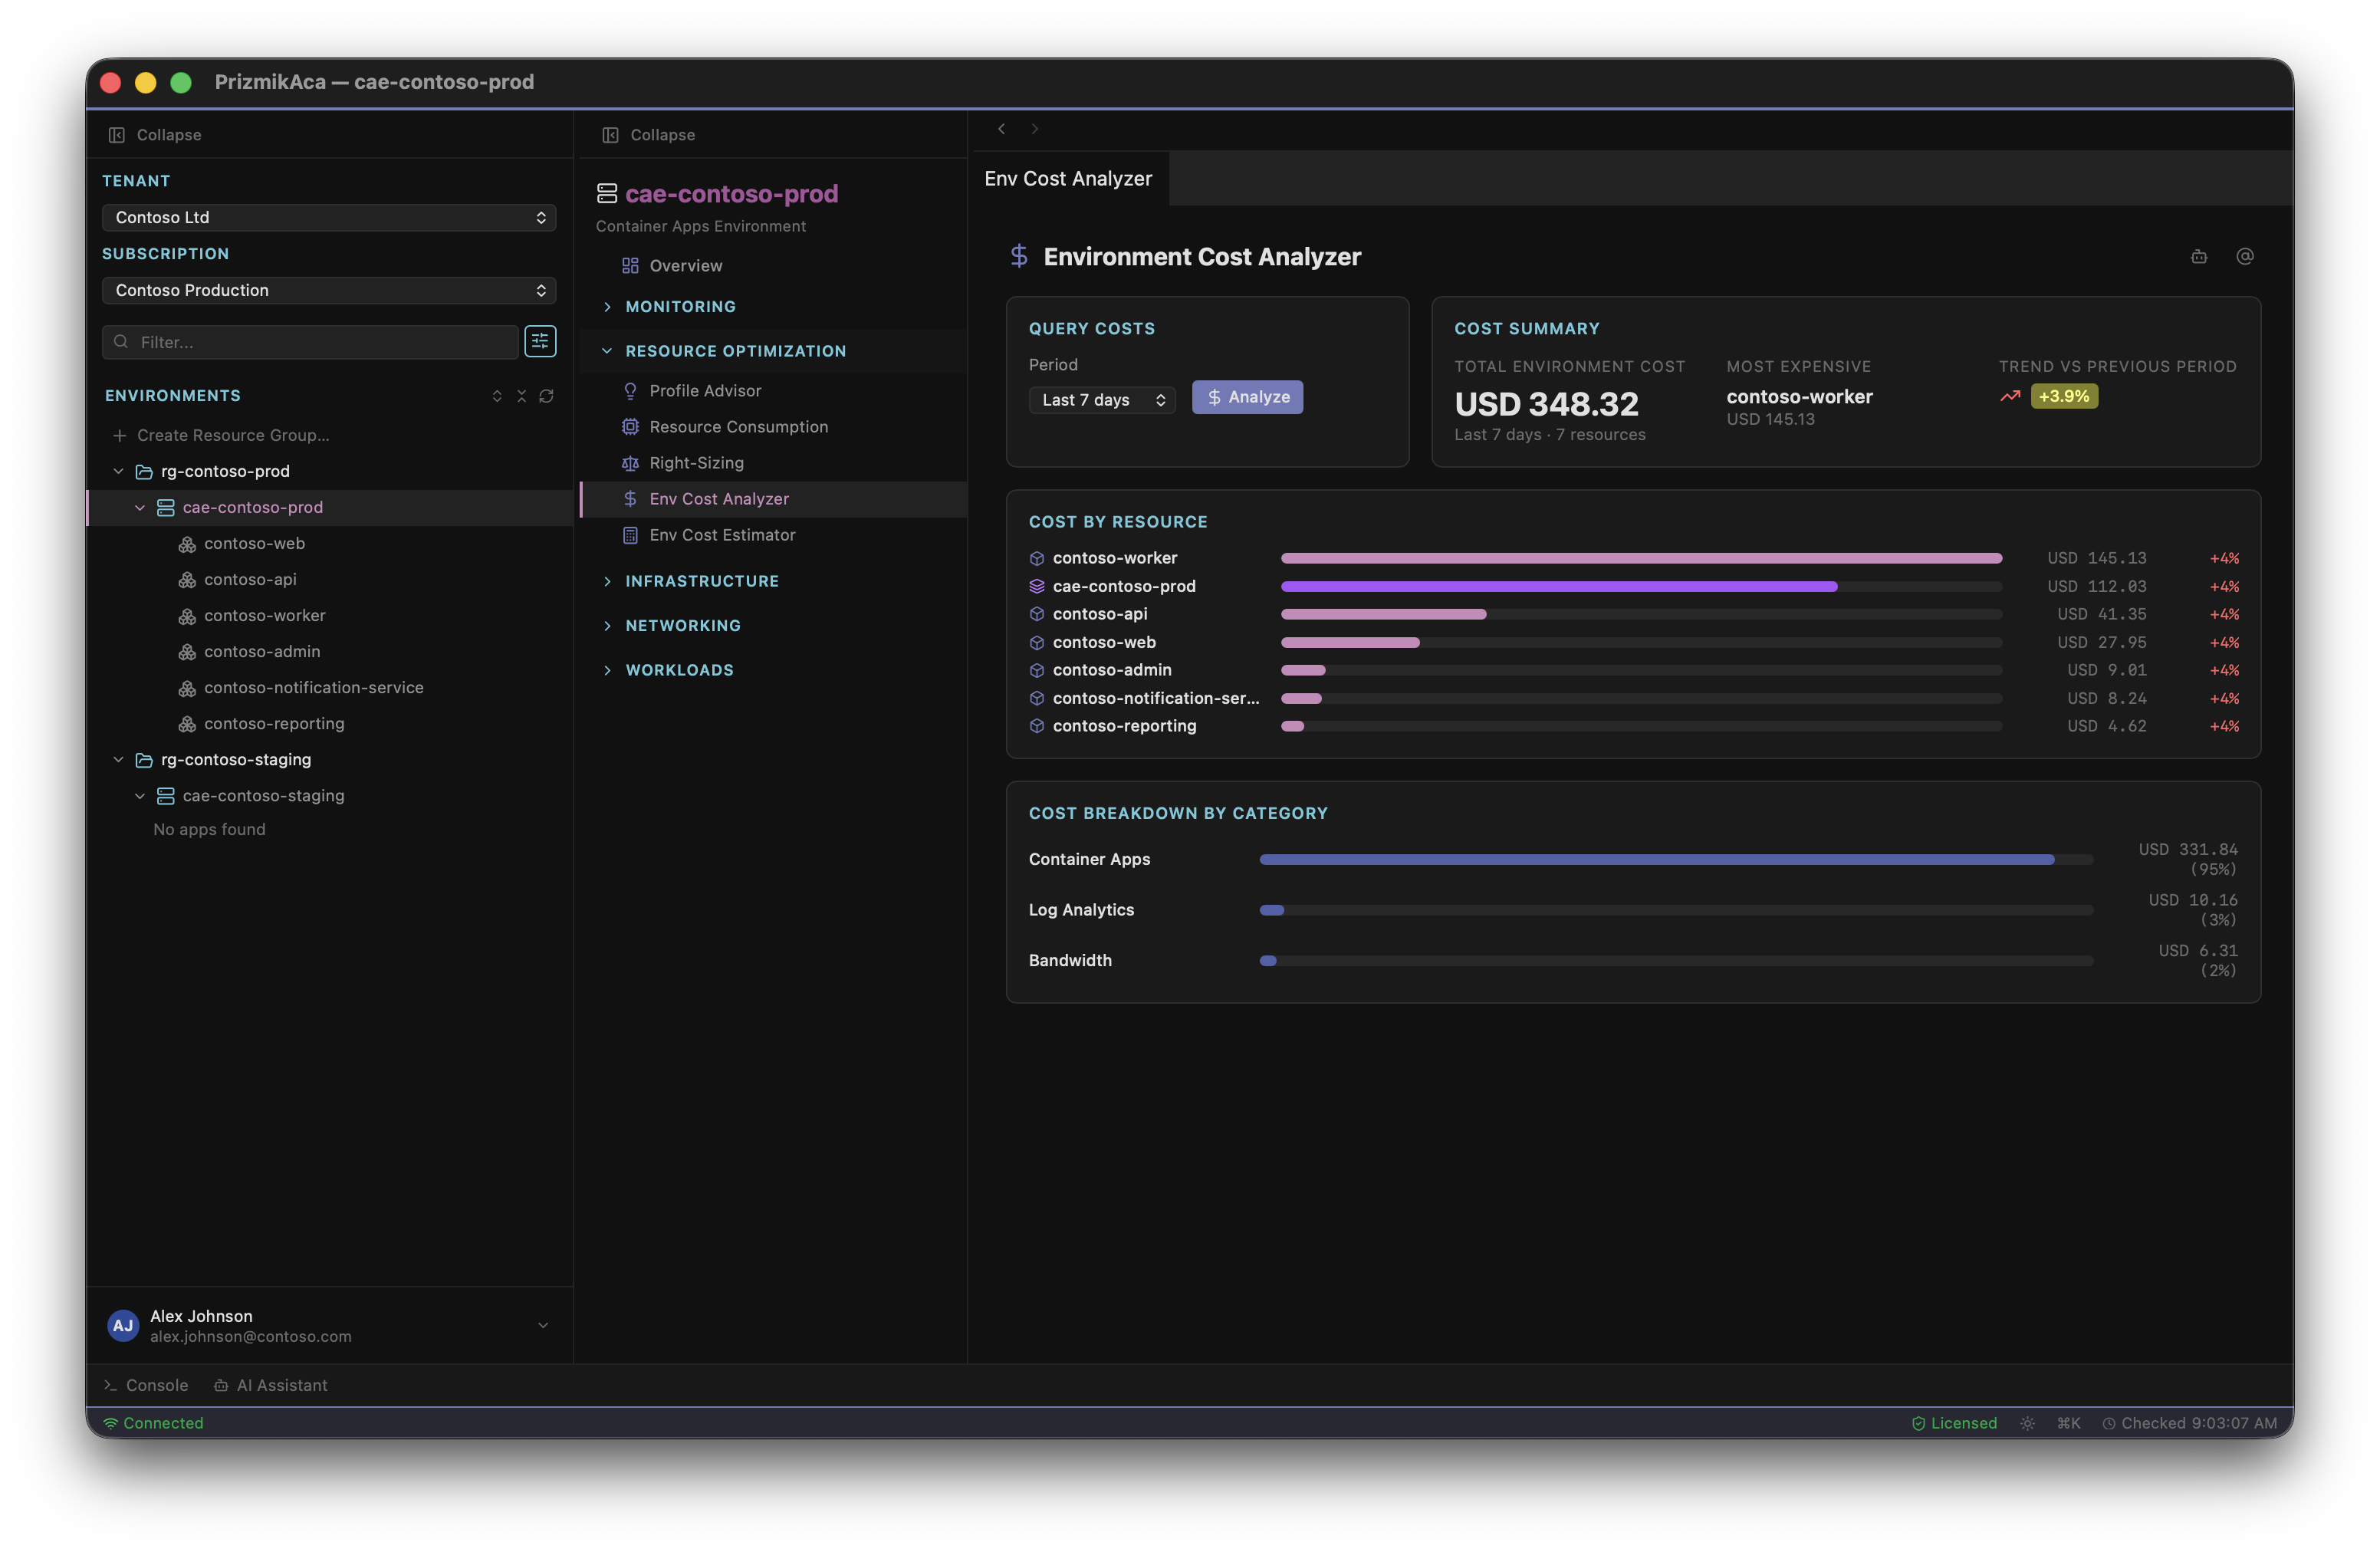Click the Licensed shield status icon
The image size is (2380, 1552).
(1918, 1423)
